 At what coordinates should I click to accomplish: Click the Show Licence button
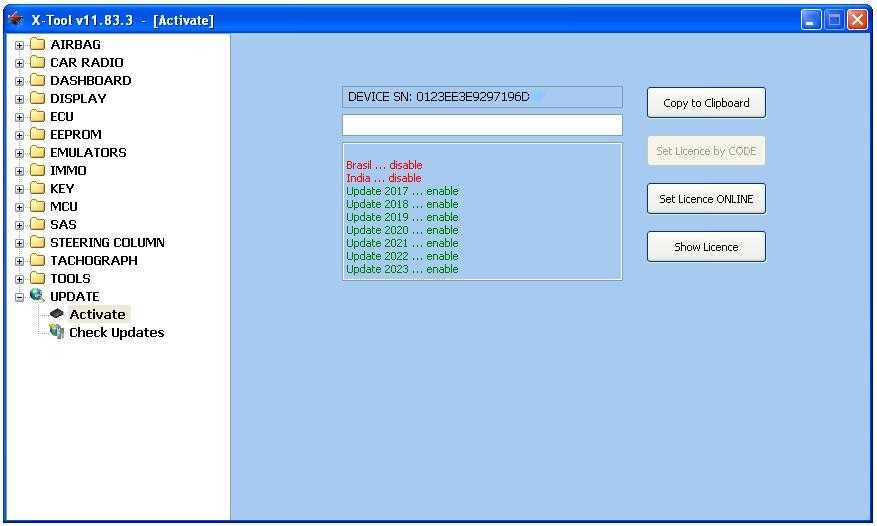[706, 247]
